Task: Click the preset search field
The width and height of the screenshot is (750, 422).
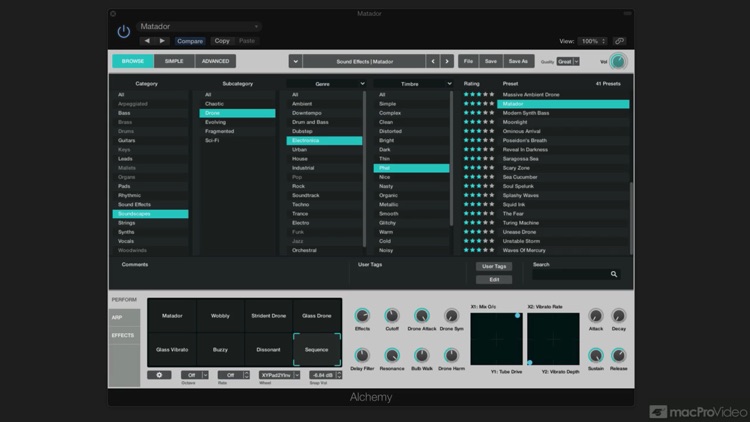Action: click(576, 274)
